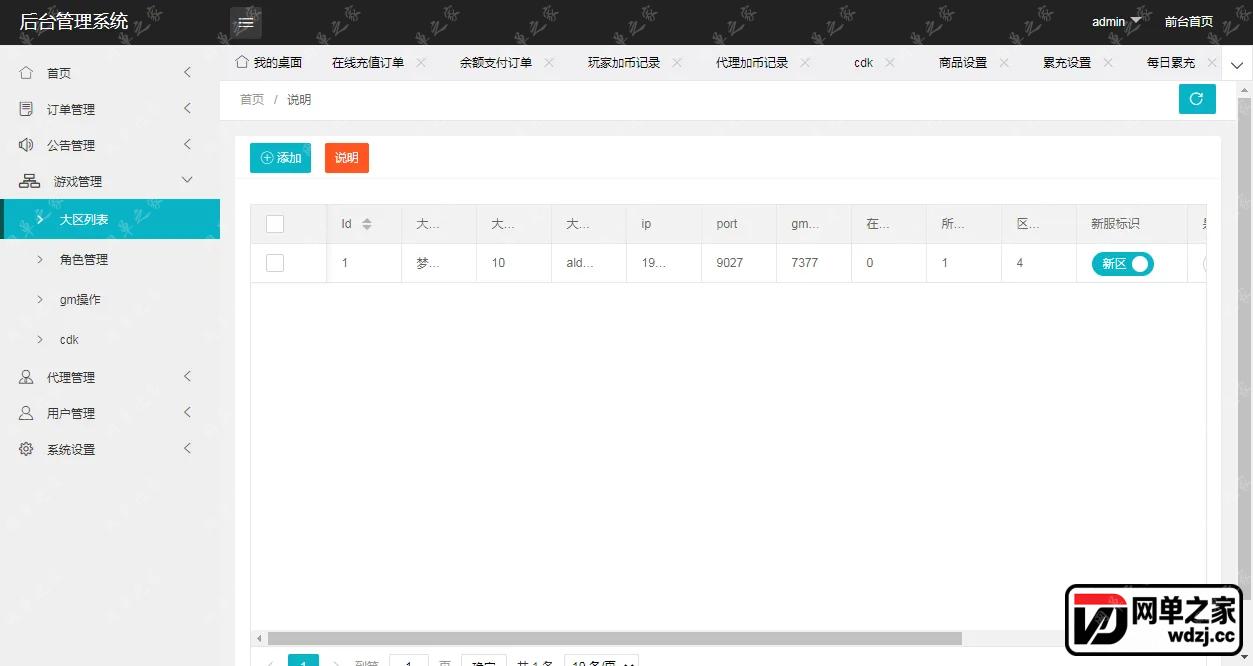Click the speaker icon beside 公告管理
The width and height of the screenshot is (1253, 666).
coord(27,145)
